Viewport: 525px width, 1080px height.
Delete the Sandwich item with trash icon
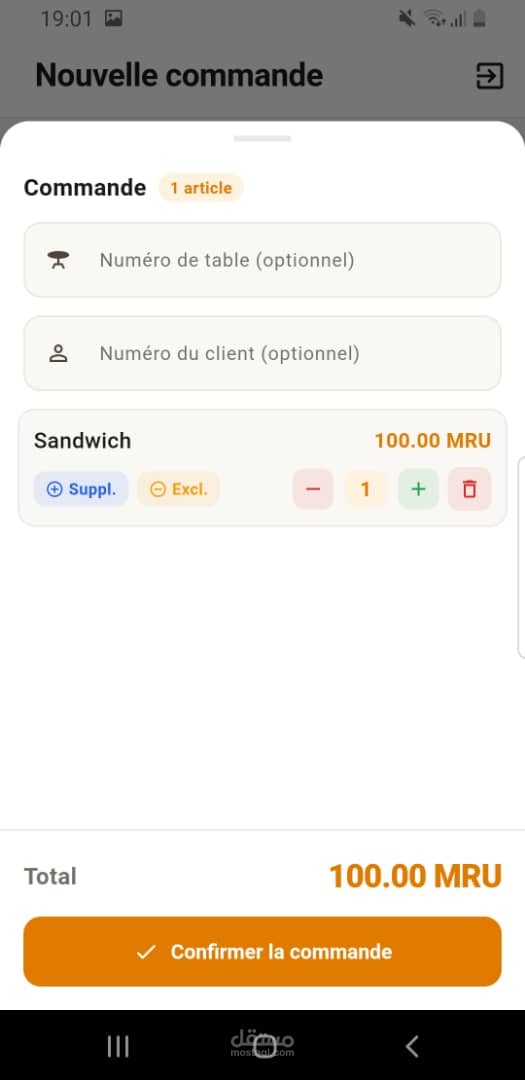pyautogui.click(x=469, y=489)
